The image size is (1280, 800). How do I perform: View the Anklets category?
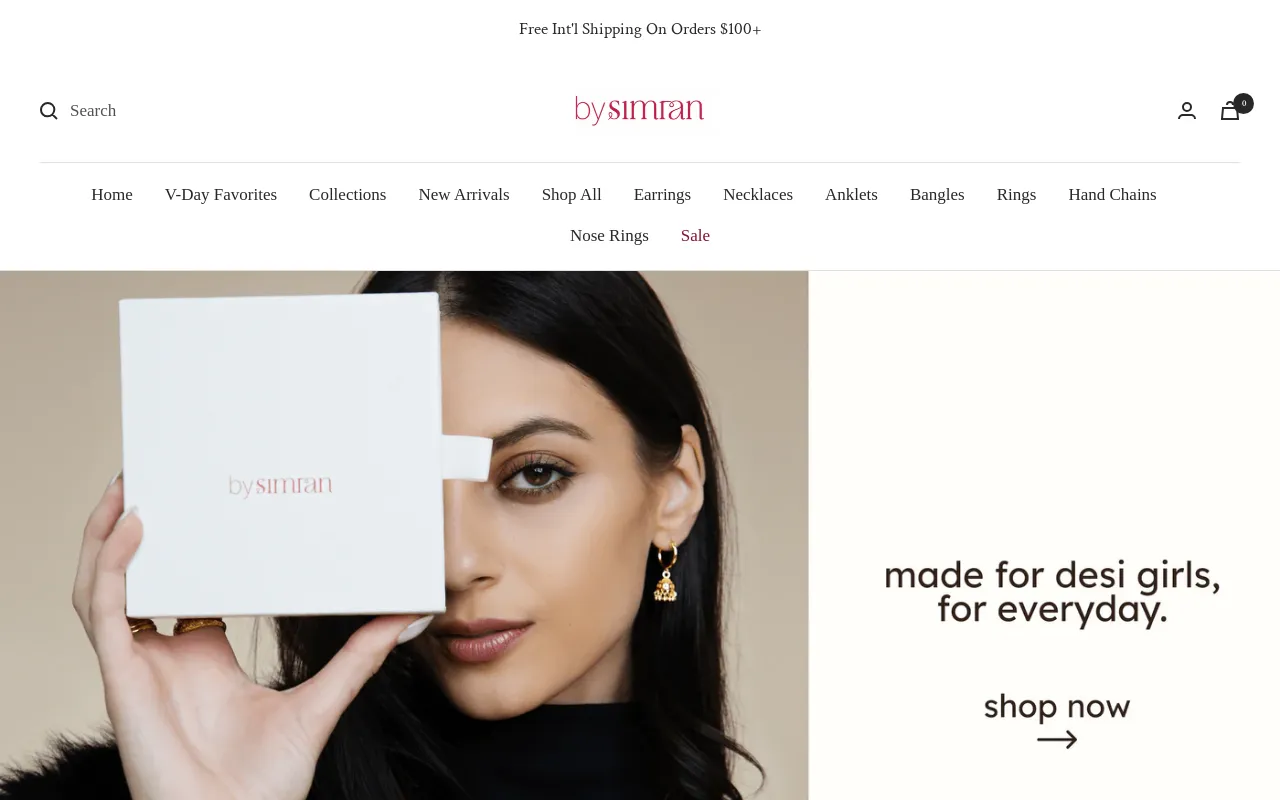(851, 195)
